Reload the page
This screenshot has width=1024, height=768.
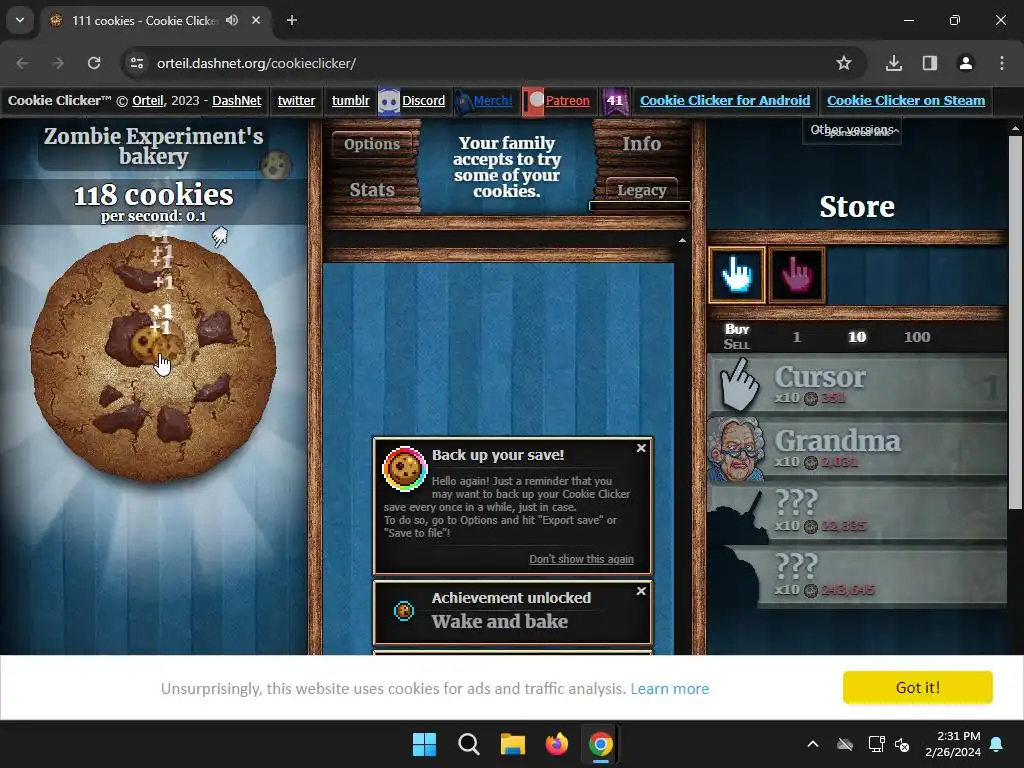click(x=94, y=63)
